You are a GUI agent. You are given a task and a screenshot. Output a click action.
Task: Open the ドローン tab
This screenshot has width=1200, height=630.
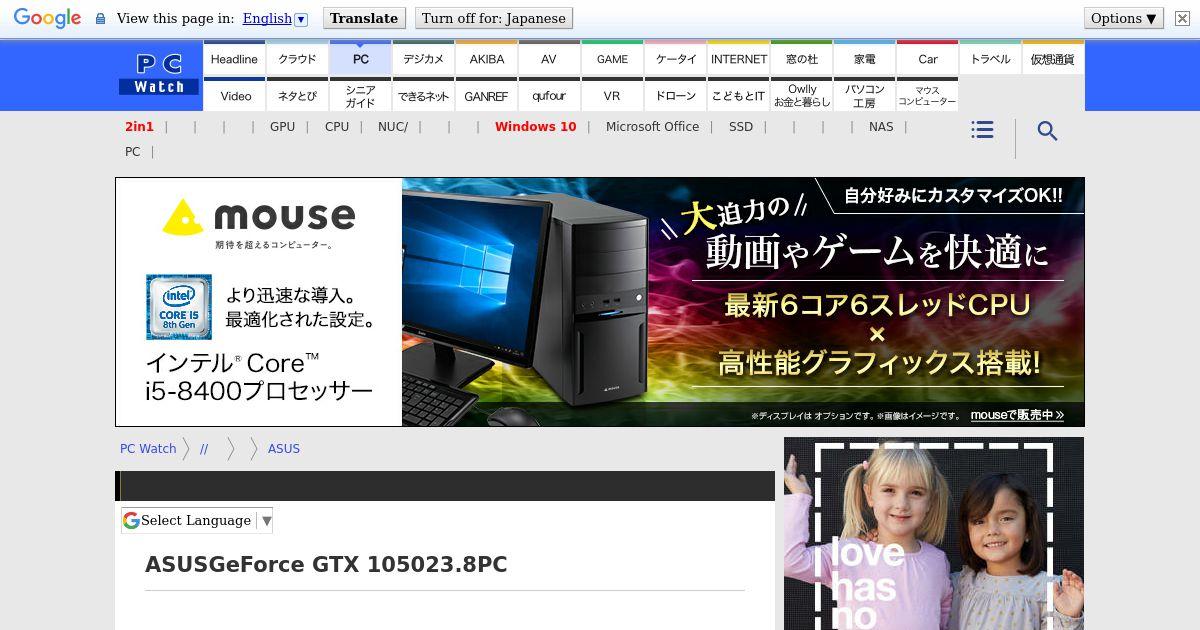pyautogui.click(x=675, y=95)
